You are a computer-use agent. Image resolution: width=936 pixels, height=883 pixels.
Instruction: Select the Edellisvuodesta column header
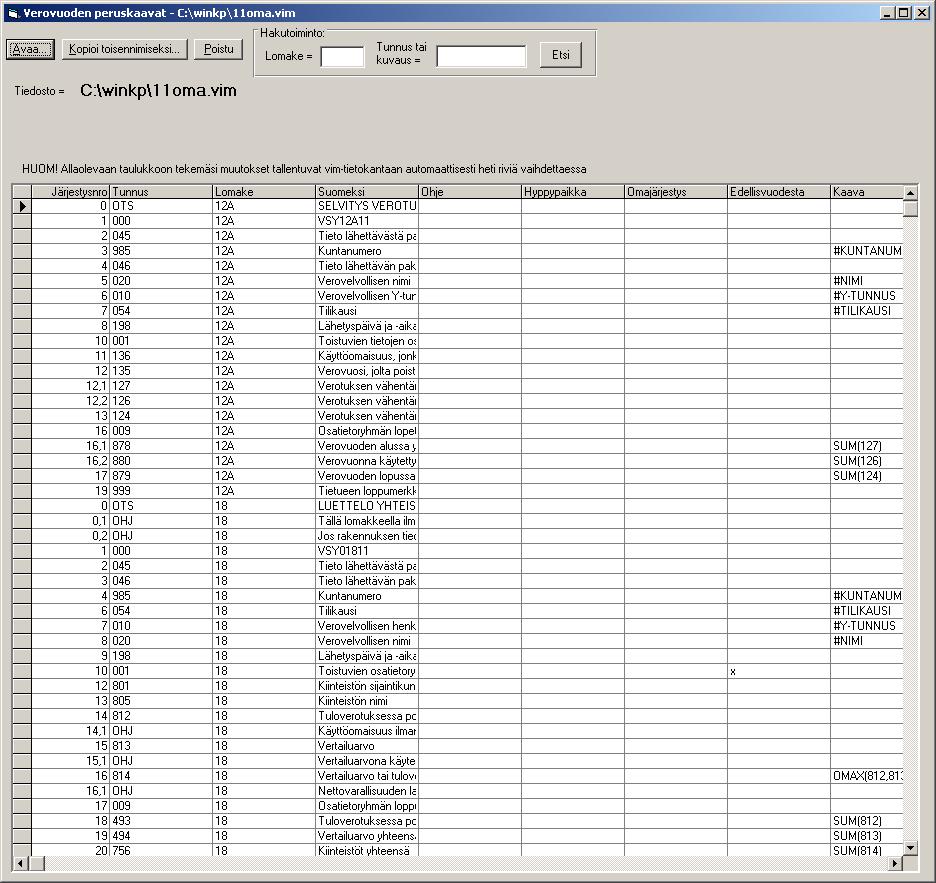tap(778, 192)
